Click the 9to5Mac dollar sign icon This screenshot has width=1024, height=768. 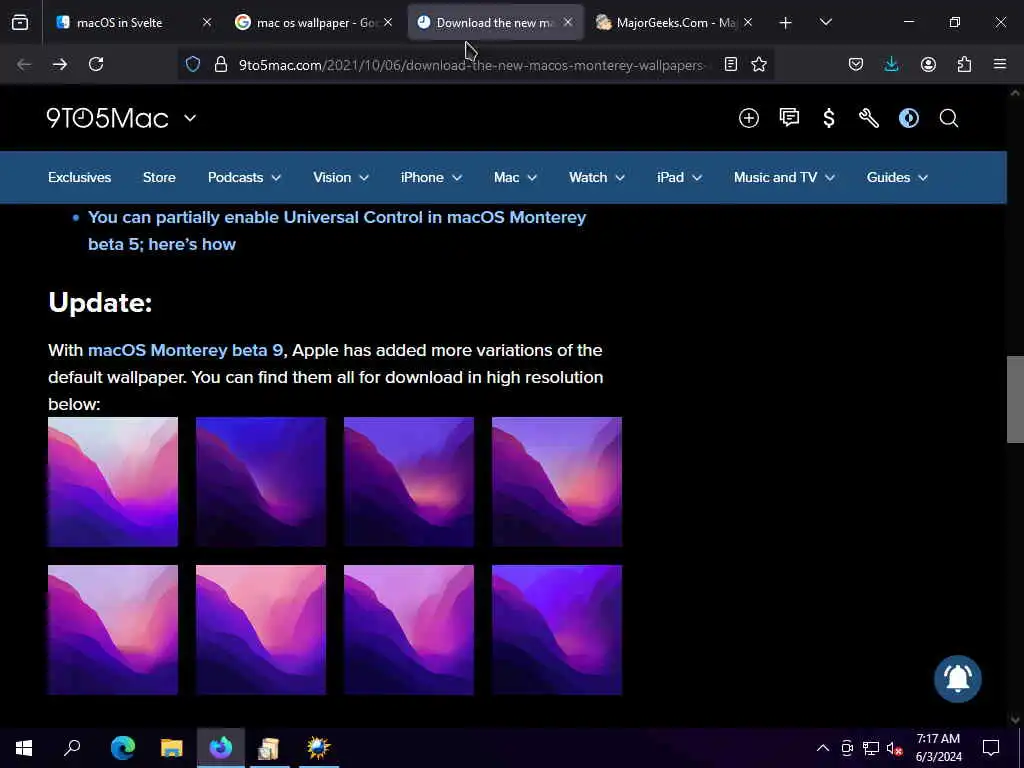(x=829, y=118)
